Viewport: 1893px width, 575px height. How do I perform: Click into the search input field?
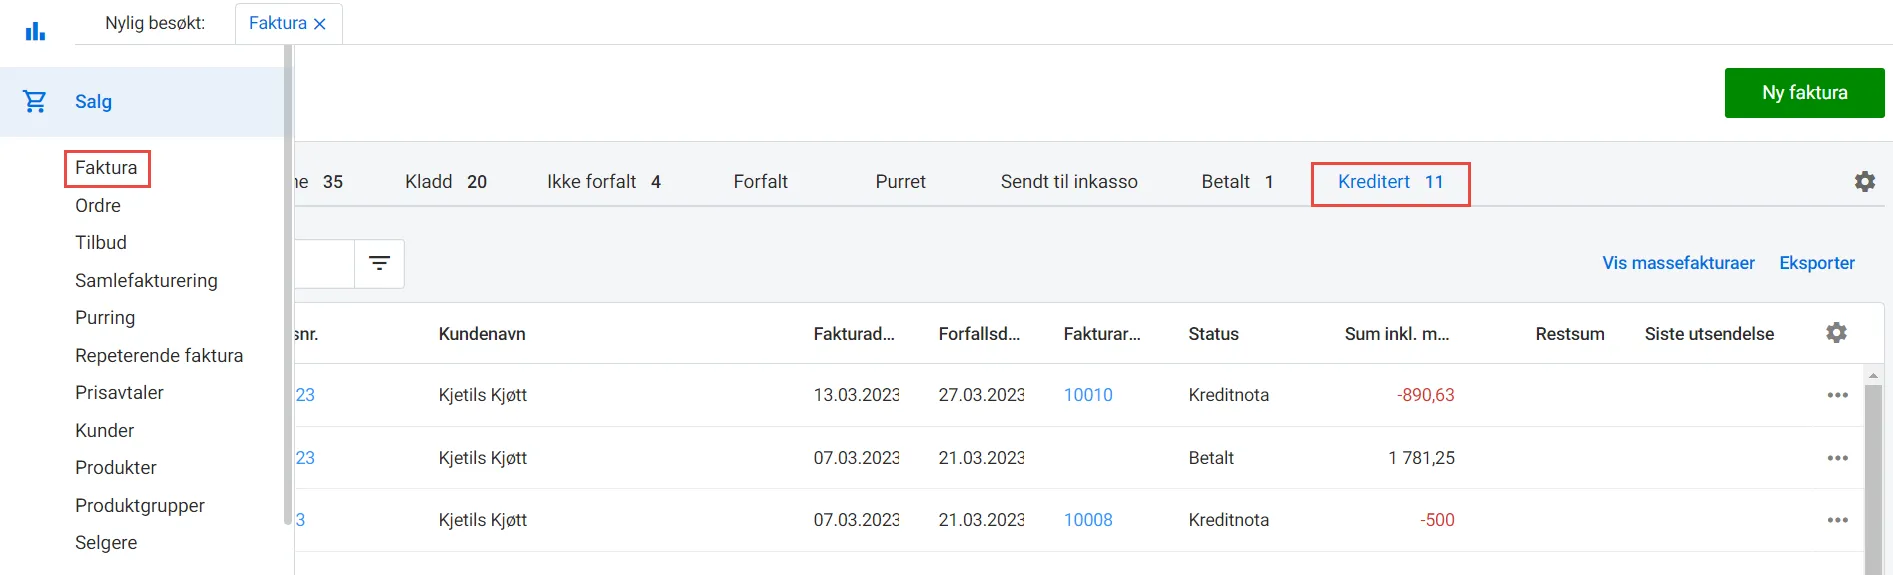(325, 264)
